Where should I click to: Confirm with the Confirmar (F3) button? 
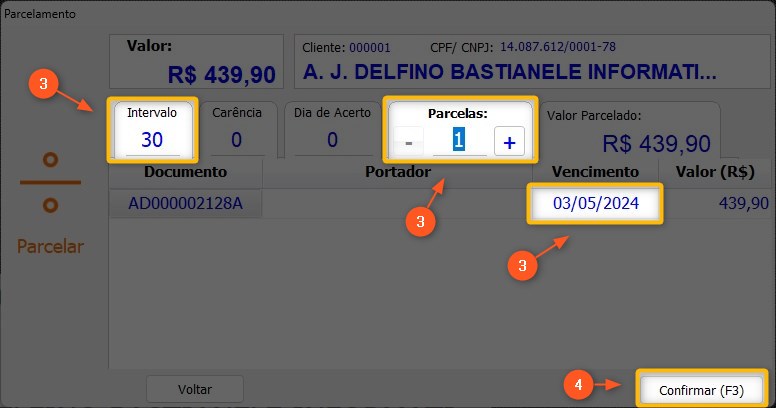[700, 389]
